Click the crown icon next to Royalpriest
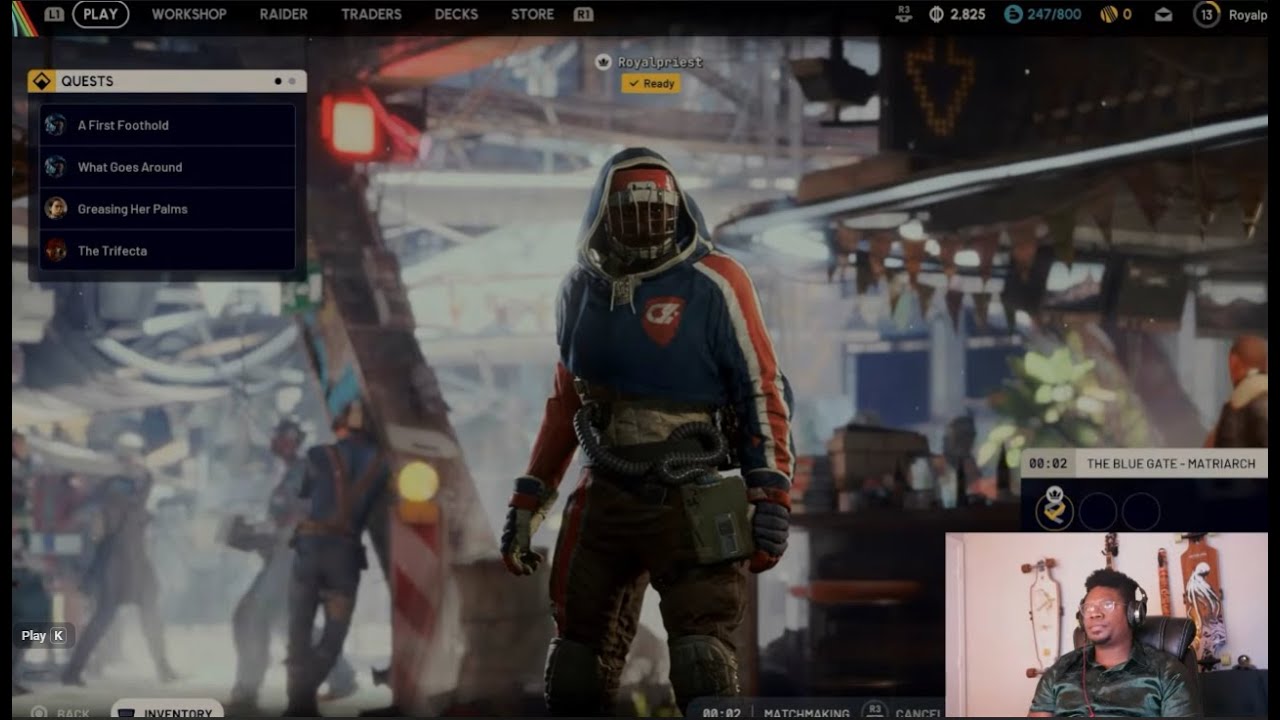Viewport: 1280px width, 720px height. click(603, 62)
